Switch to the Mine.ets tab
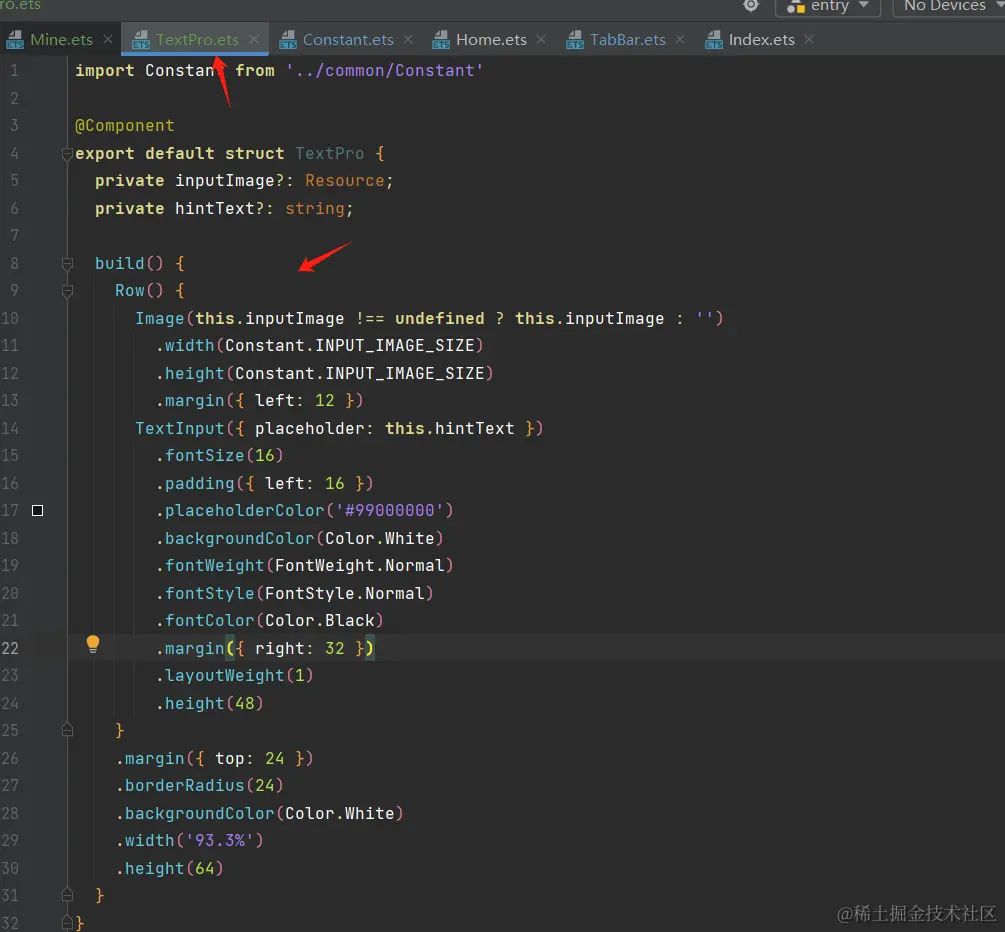 click(61, 40)
